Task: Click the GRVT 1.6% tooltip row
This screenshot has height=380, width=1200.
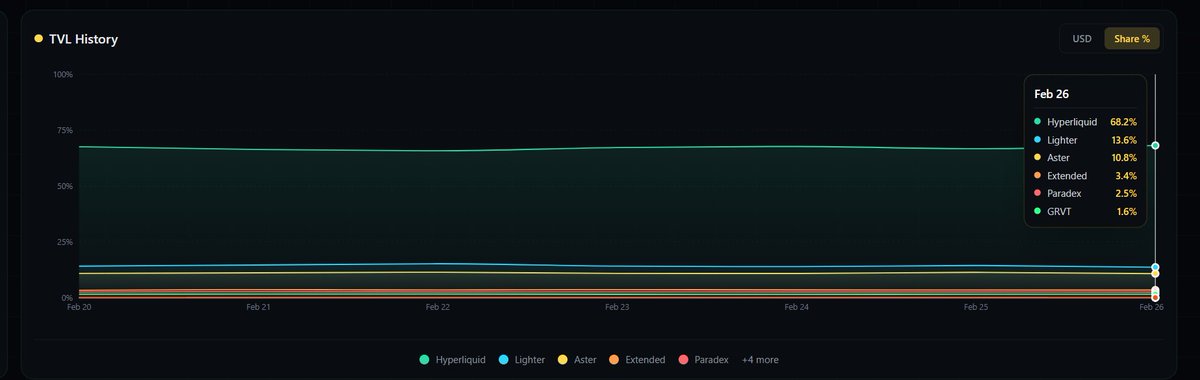Action: 1085,212
